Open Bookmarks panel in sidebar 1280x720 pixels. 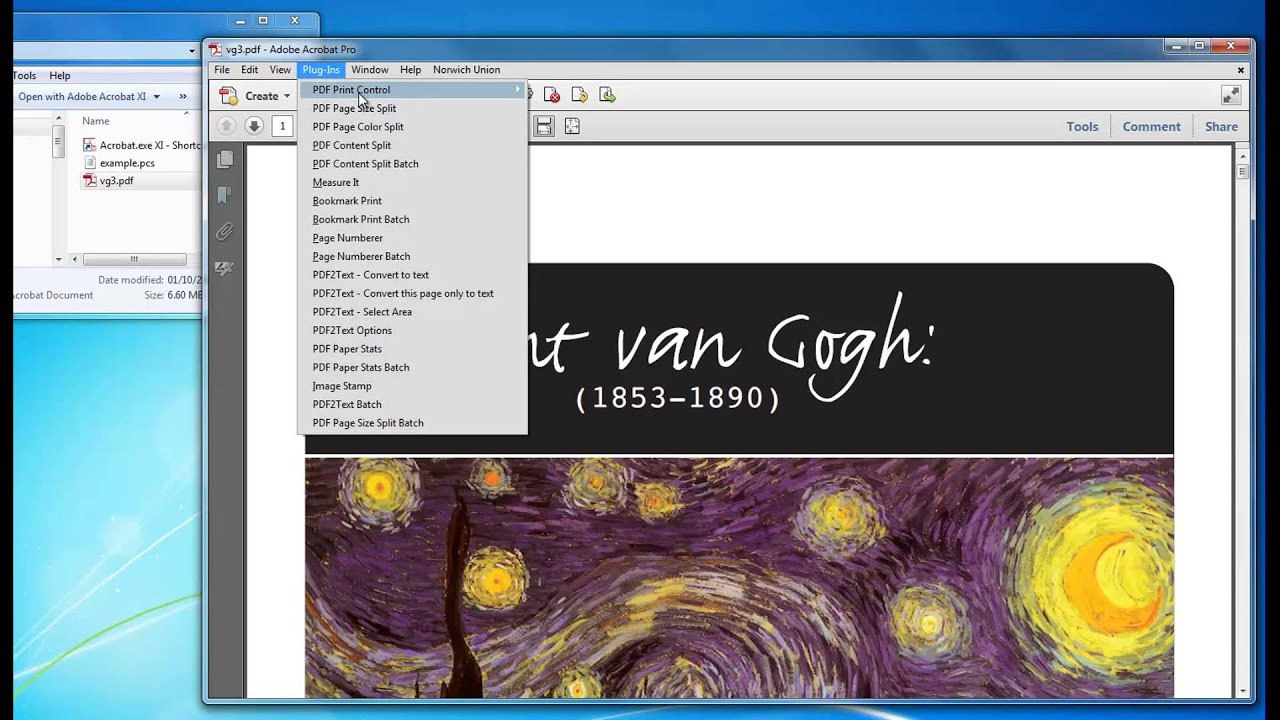tap(225, 195)
